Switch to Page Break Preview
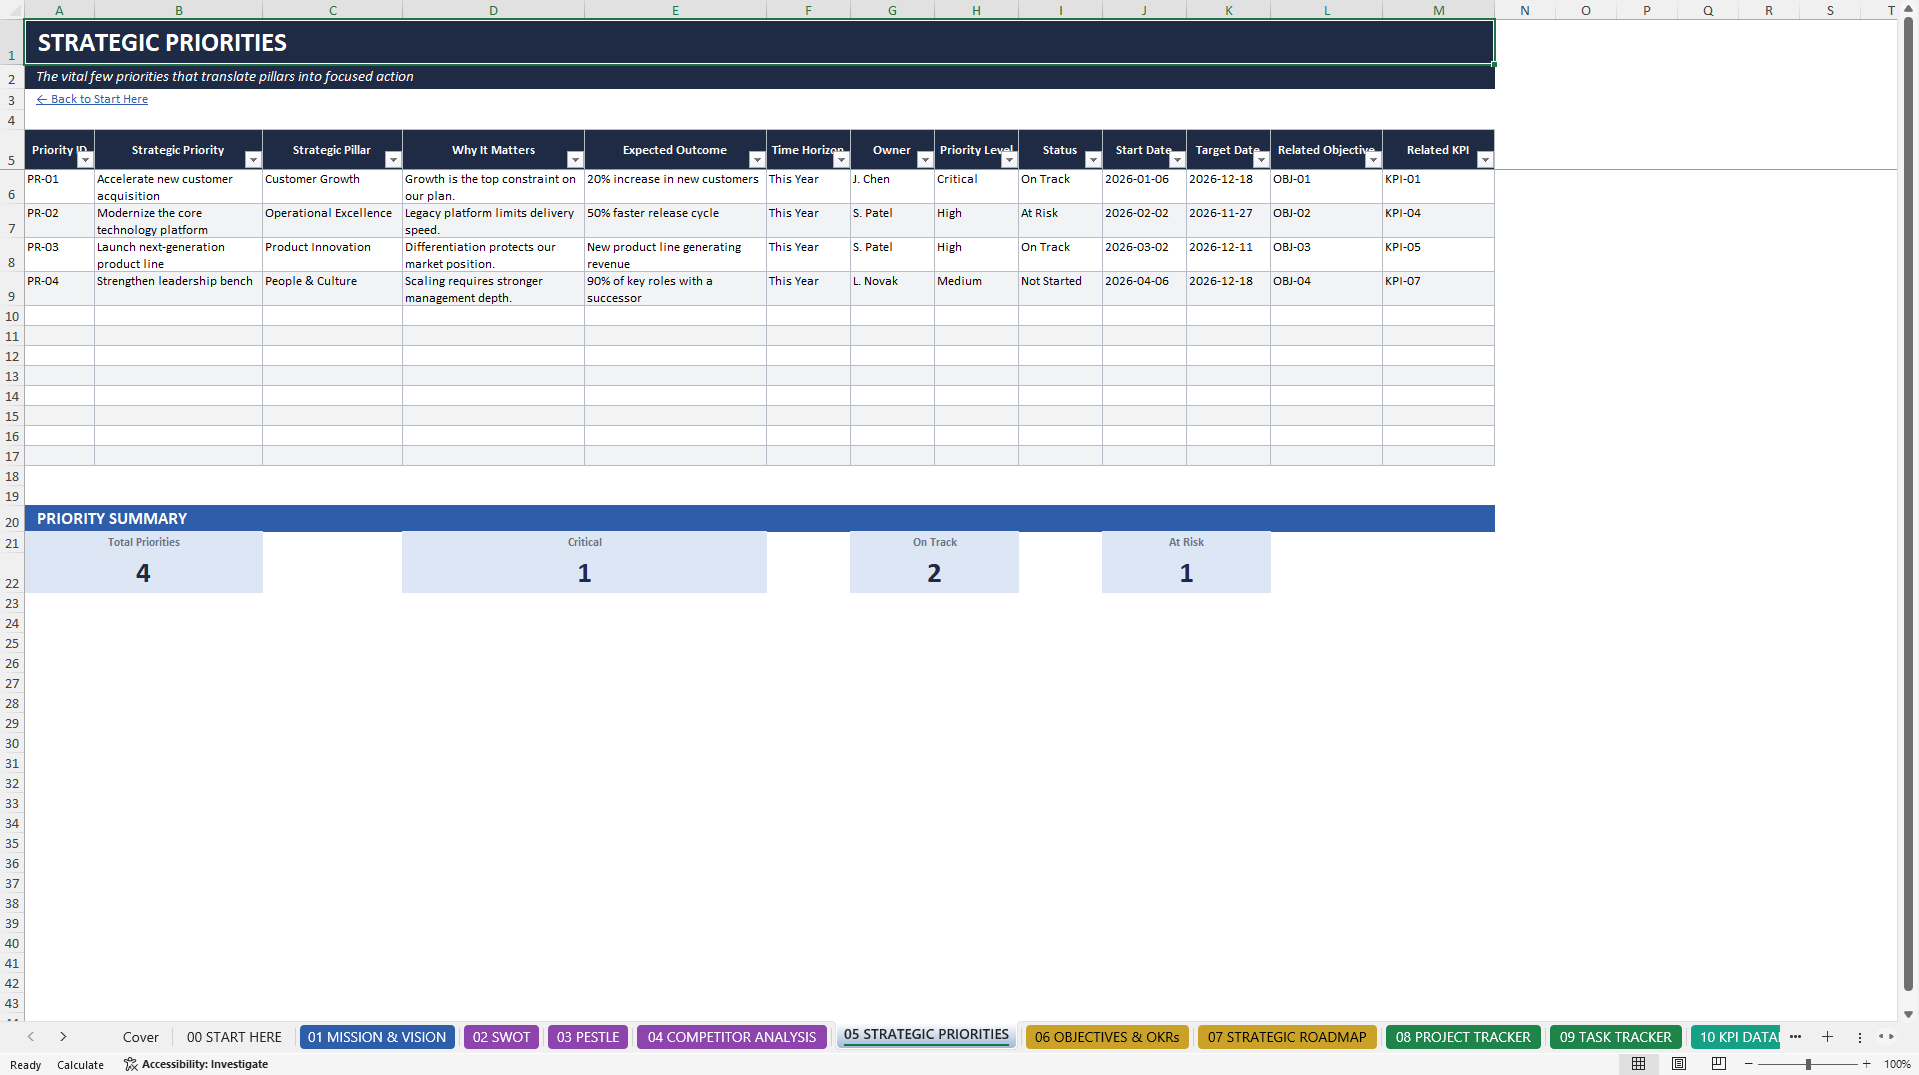The width and height of the screenshot is (1919, 1075). (x=1719, y=1064)
